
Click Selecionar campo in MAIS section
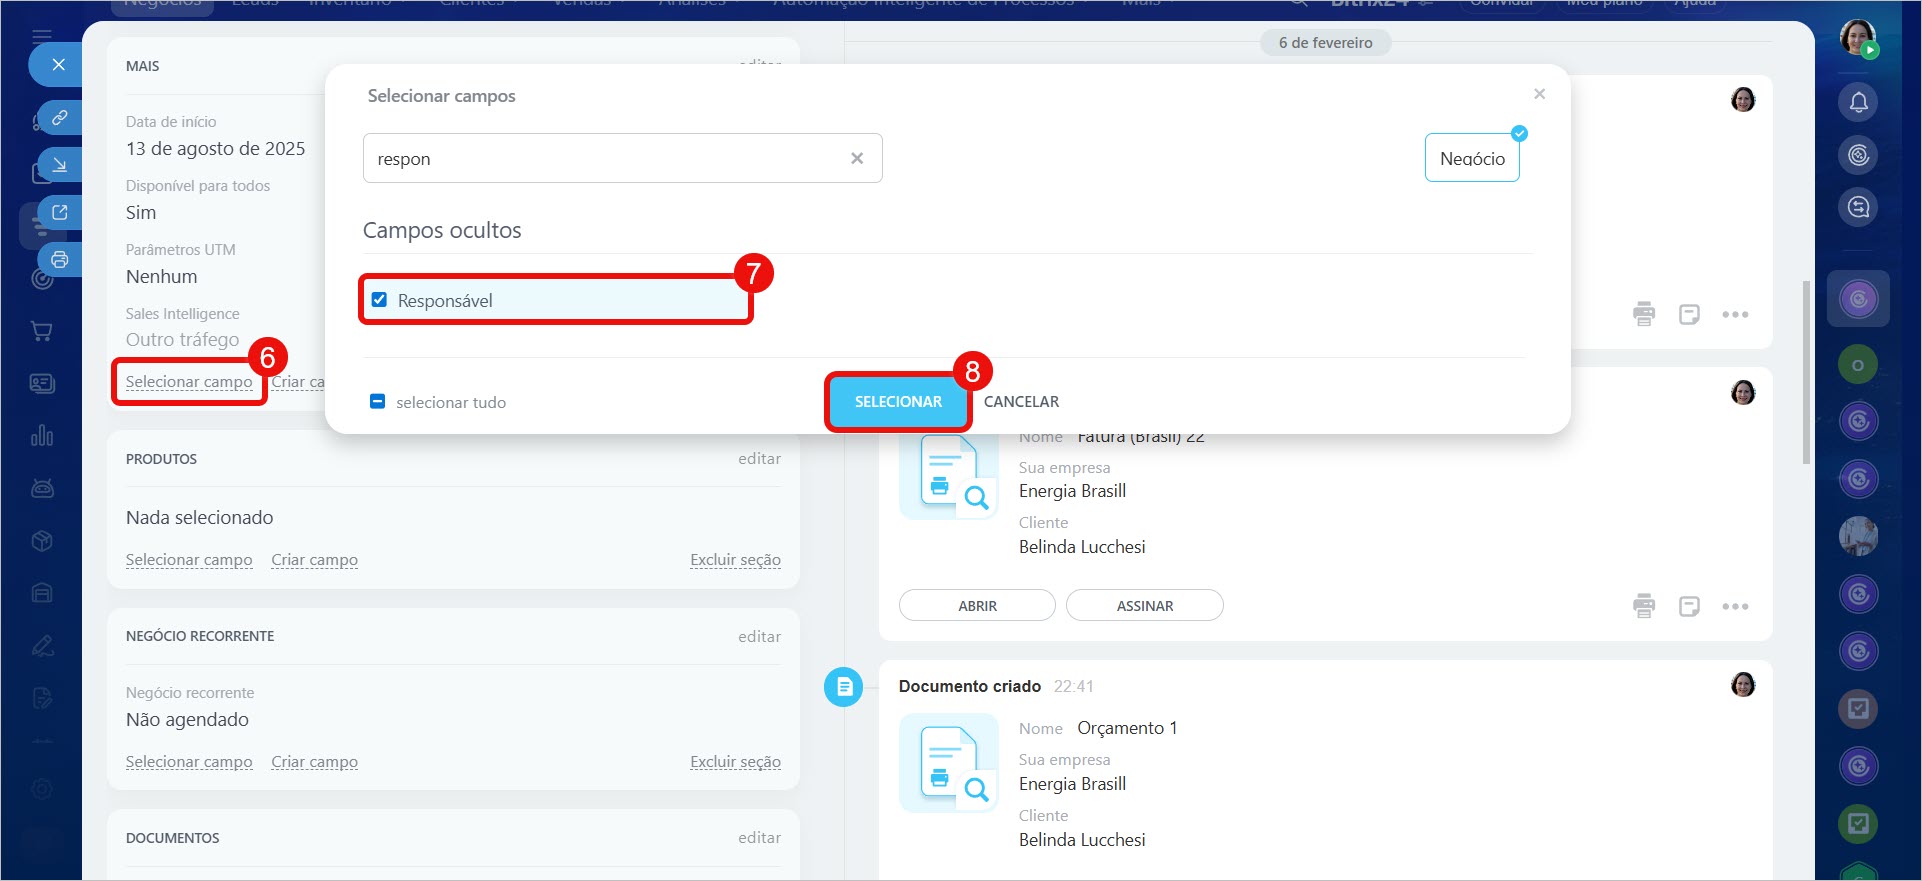pos(189,382)
